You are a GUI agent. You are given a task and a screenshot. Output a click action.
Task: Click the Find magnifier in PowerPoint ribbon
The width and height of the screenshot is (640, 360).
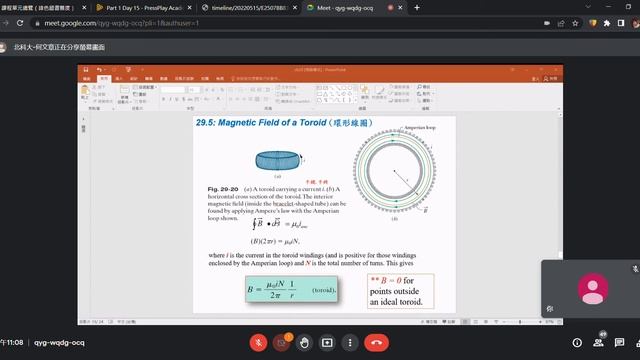(423, 87)
